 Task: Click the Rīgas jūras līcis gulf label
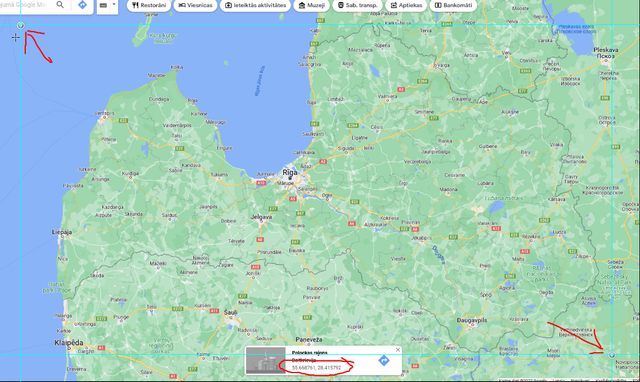pyautogui.click(x=260, y=81)
